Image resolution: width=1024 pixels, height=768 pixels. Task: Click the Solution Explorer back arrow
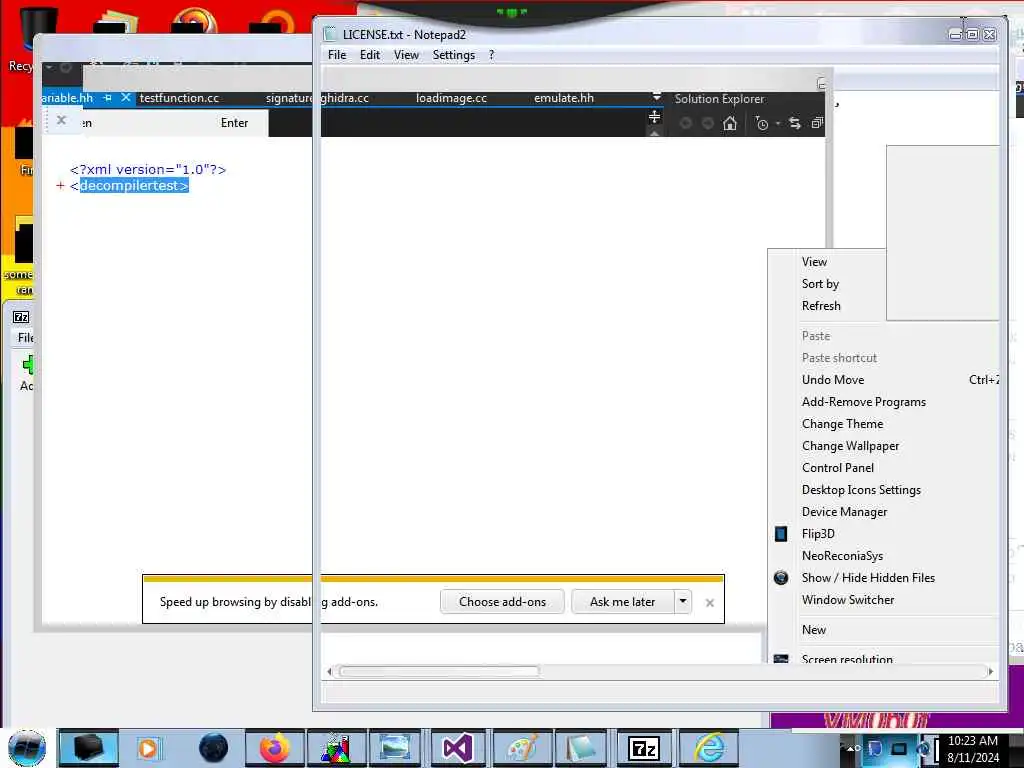[686, 123]
